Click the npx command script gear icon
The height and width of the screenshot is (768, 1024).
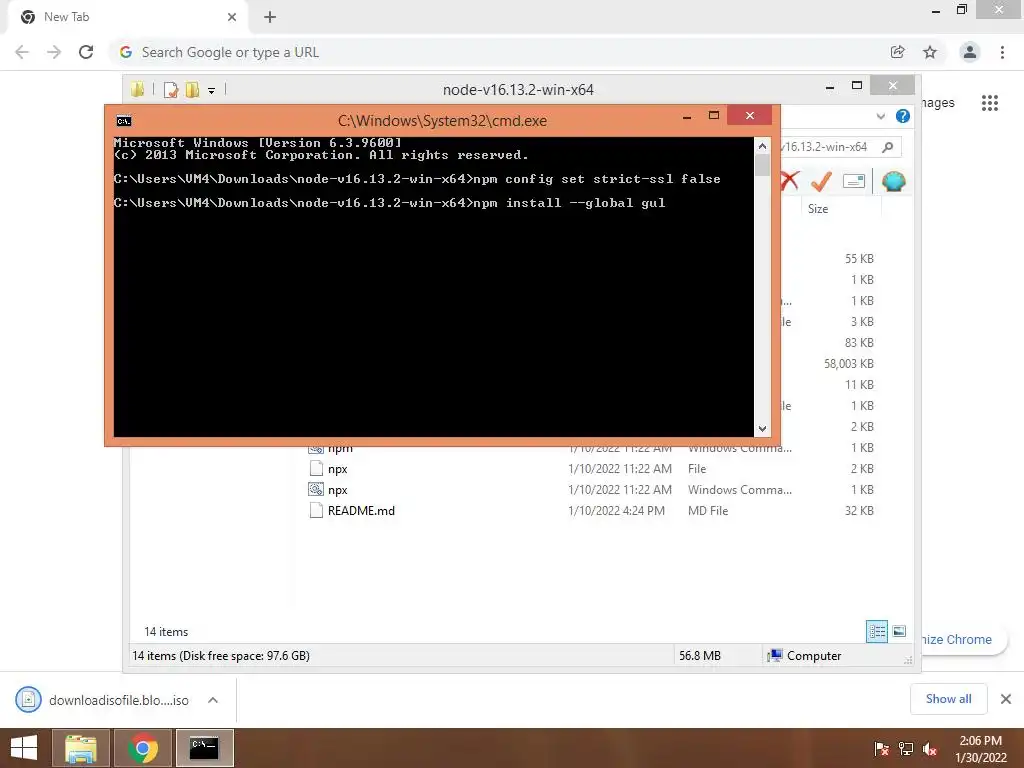click(x=316, y=489)
